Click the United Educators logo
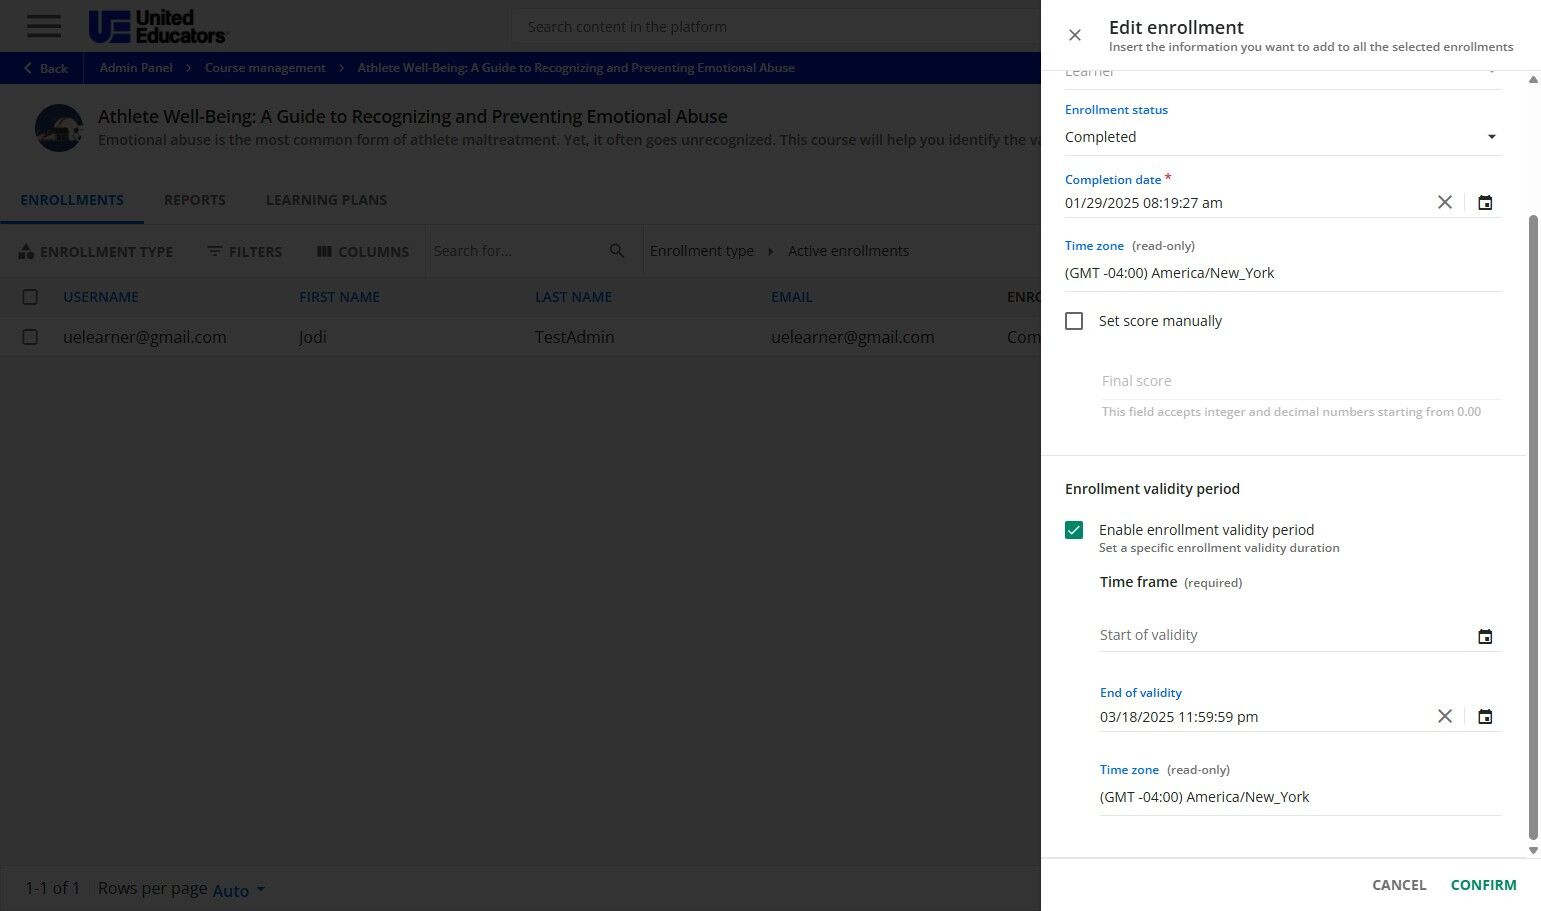 click(x=158, y=27)
